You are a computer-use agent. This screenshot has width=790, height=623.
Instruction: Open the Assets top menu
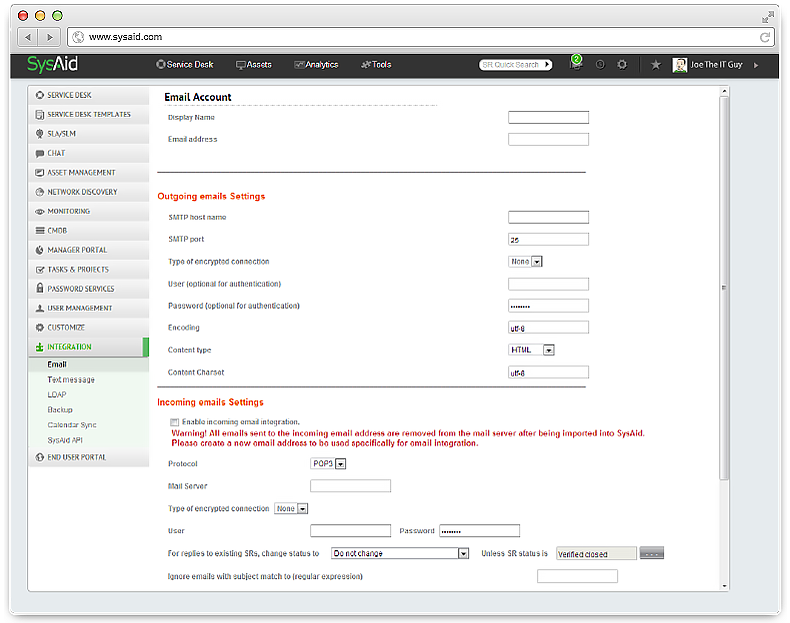tap(254, 64)
